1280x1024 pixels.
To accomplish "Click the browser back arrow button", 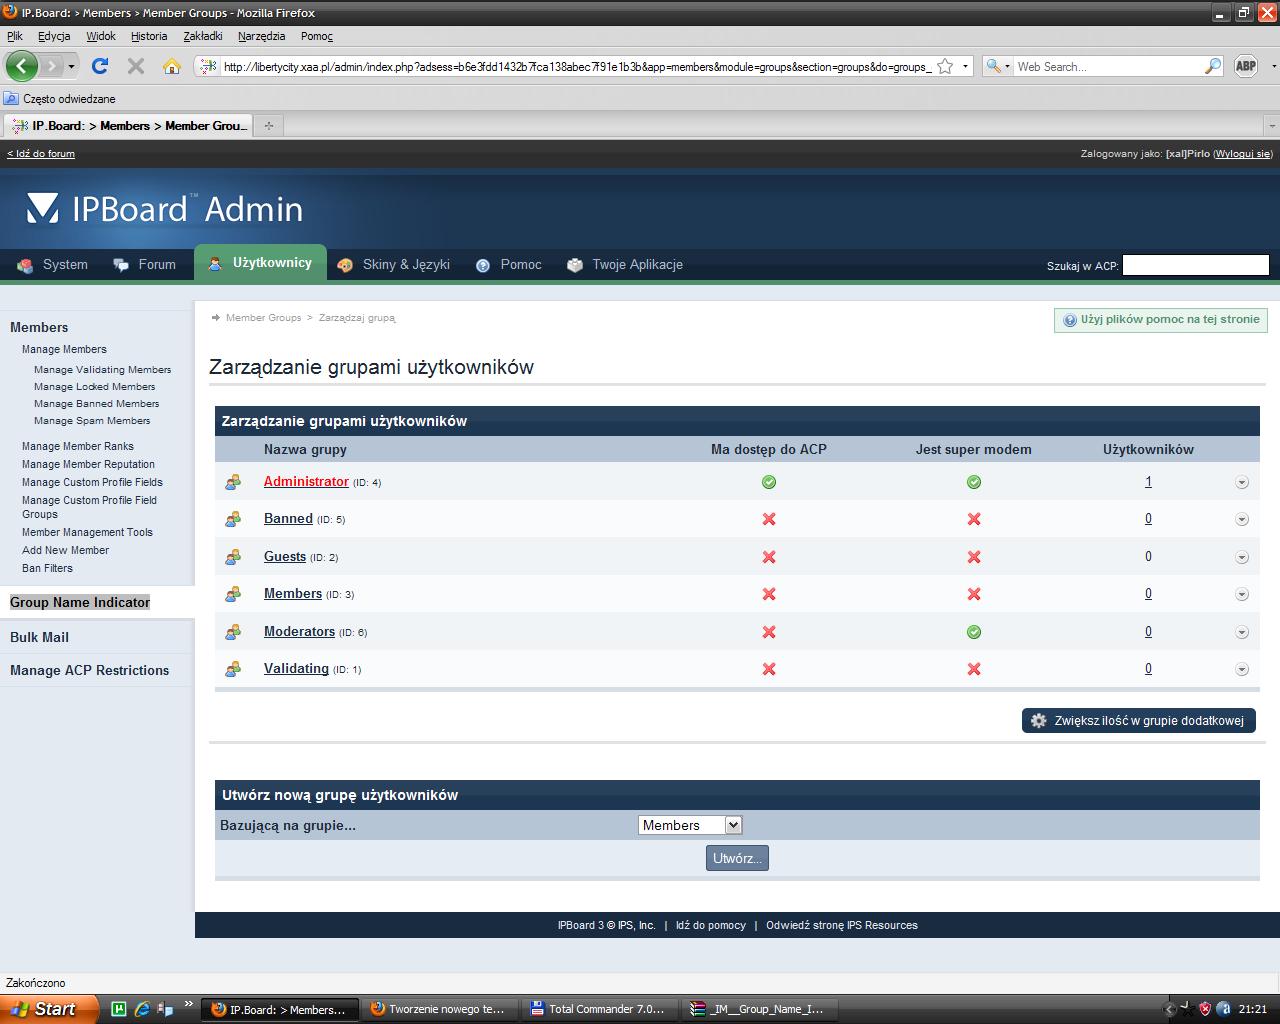I will pyautogui.click(x=22, y=66).
